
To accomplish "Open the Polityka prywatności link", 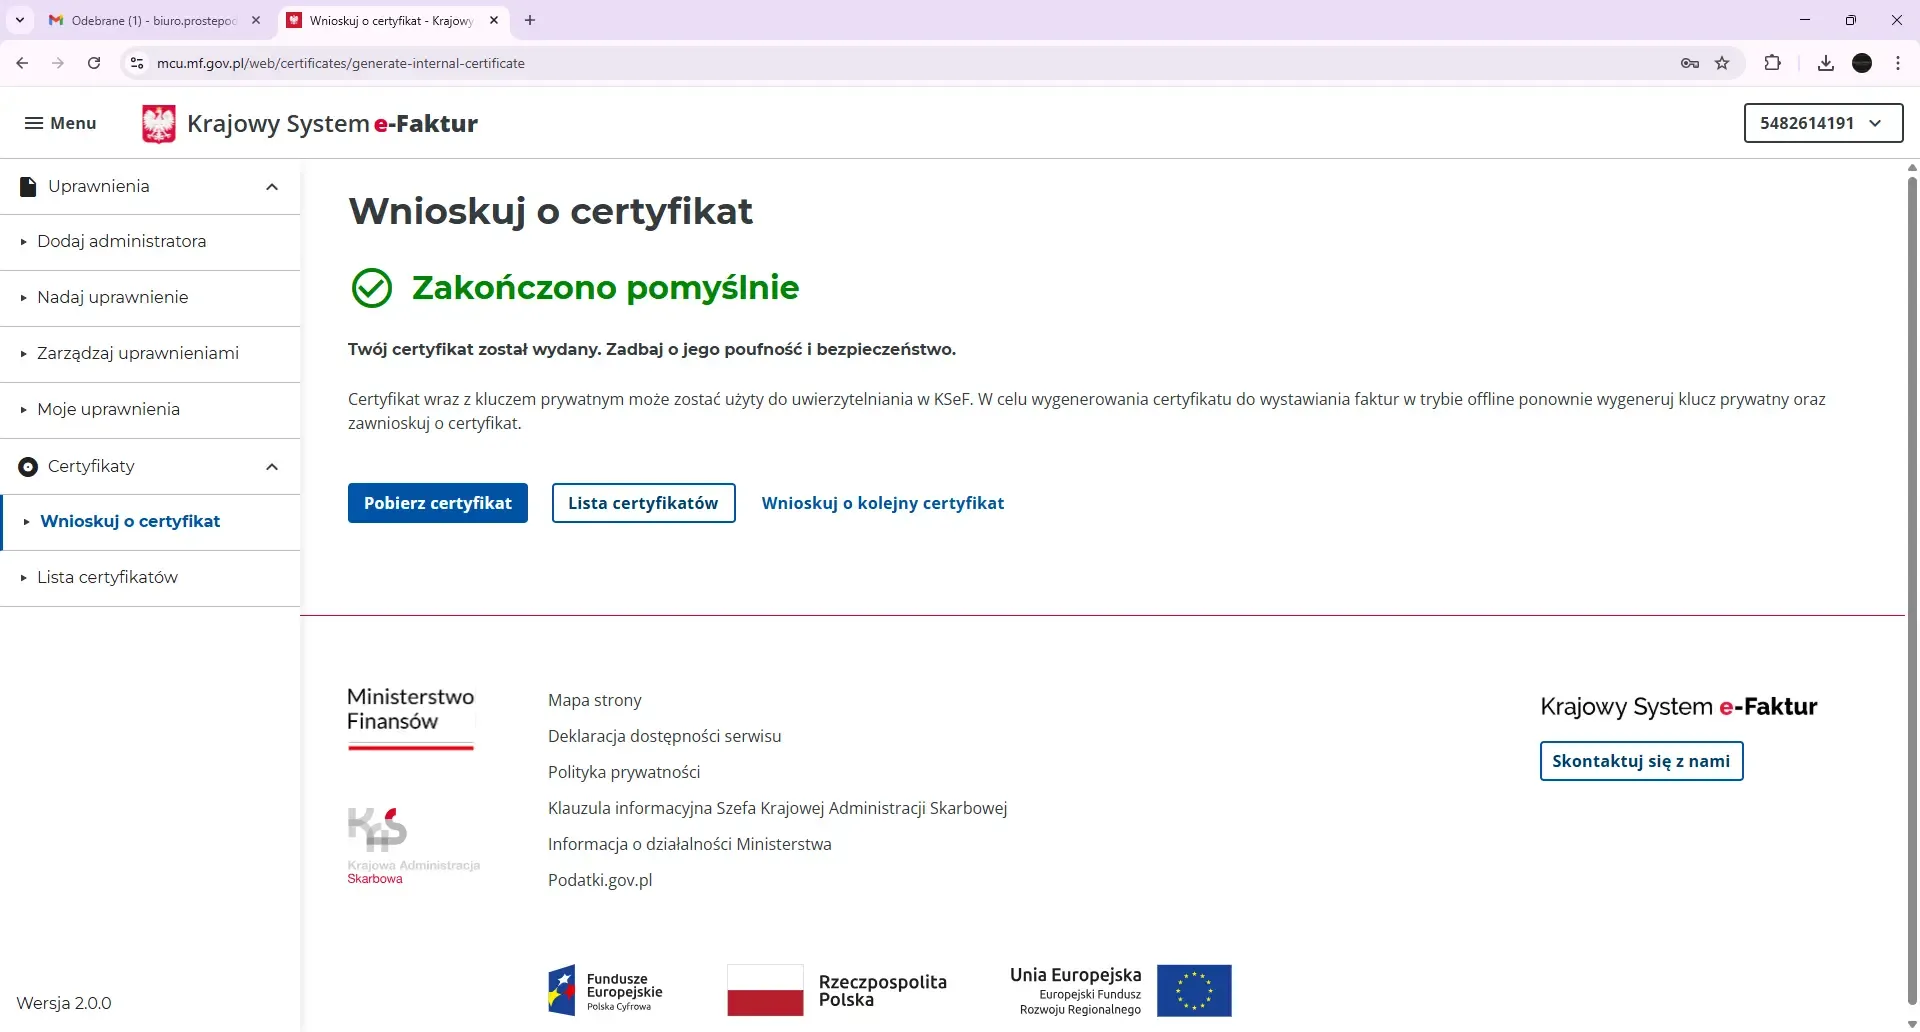I will pyautogui.click(x=624, y=771).
